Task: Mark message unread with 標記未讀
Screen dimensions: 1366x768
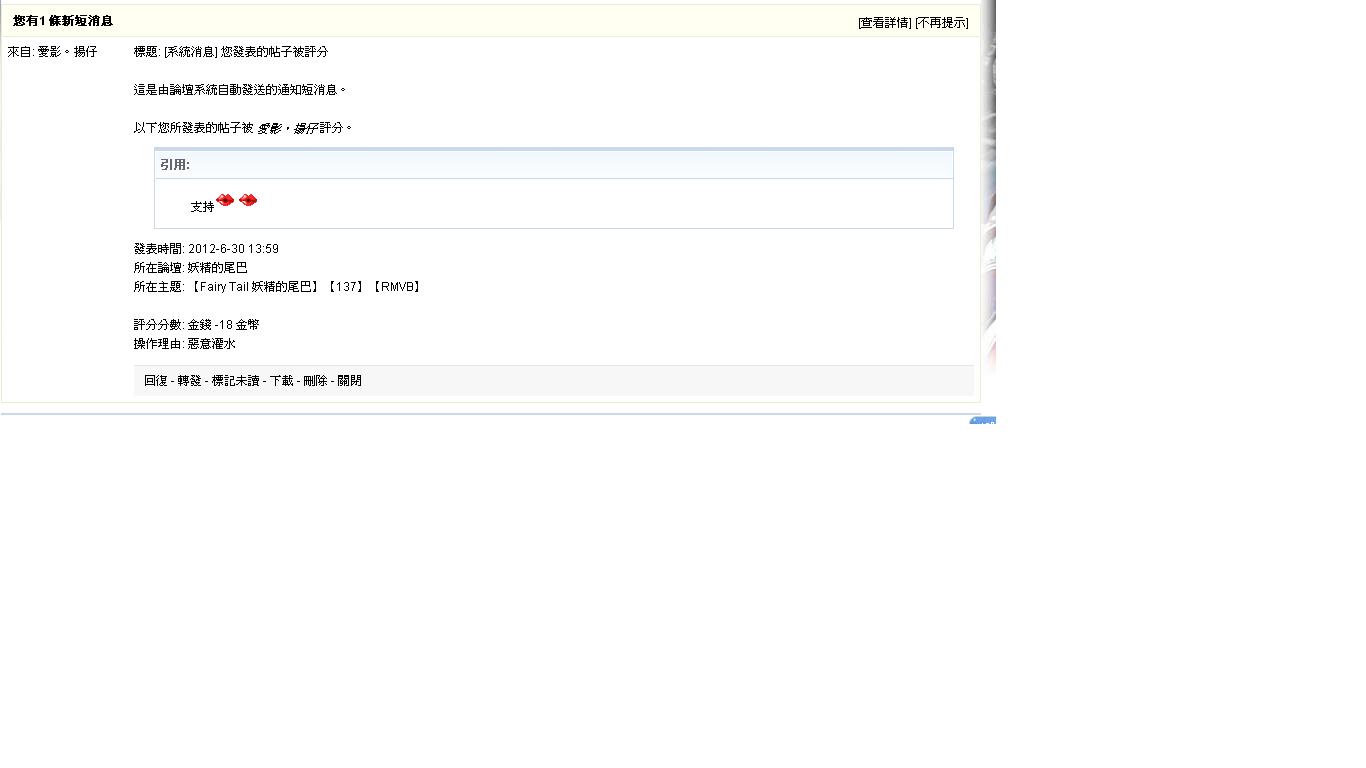Action: tap(236, 381)
